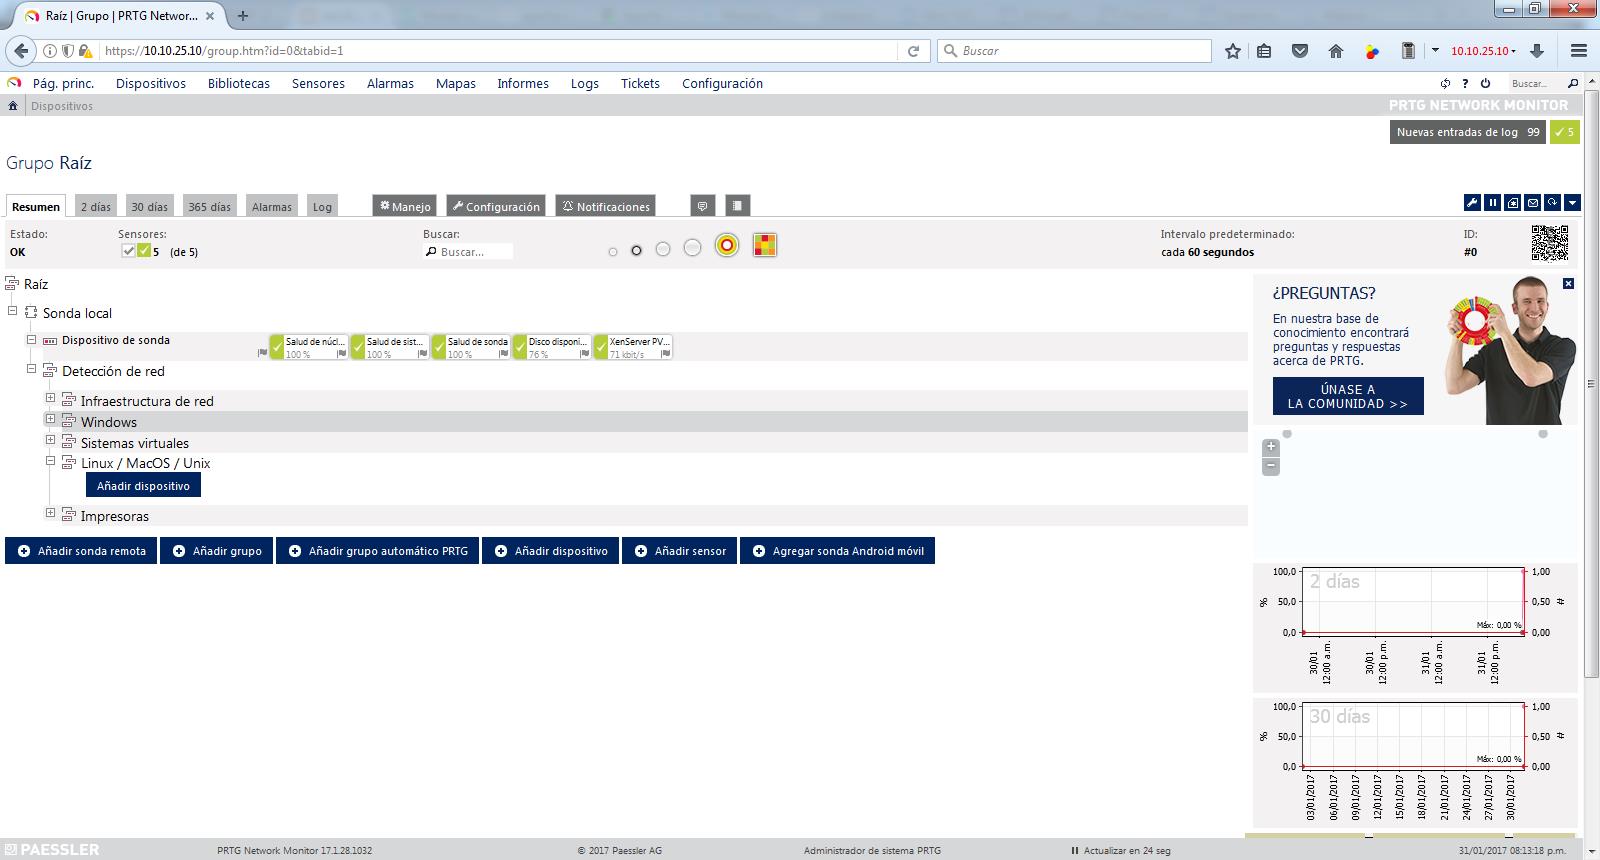Click the PRTG refresh icon beside the help question mark
The width and height of the screenshot is (1600, 860).
[x=1445, y=84]
